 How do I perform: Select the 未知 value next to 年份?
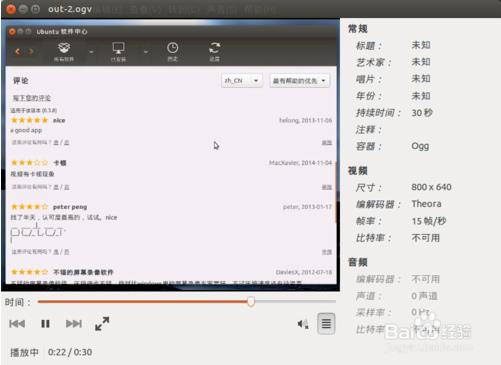pos(421,96)
